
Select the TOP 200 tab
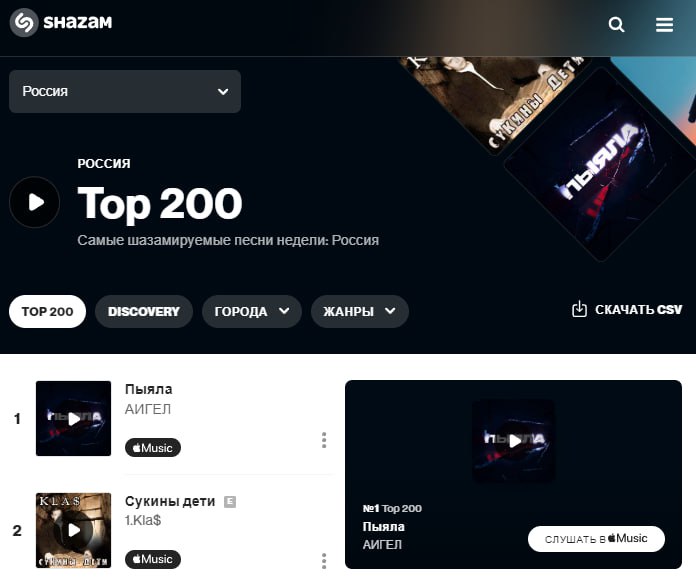[47, 312]
